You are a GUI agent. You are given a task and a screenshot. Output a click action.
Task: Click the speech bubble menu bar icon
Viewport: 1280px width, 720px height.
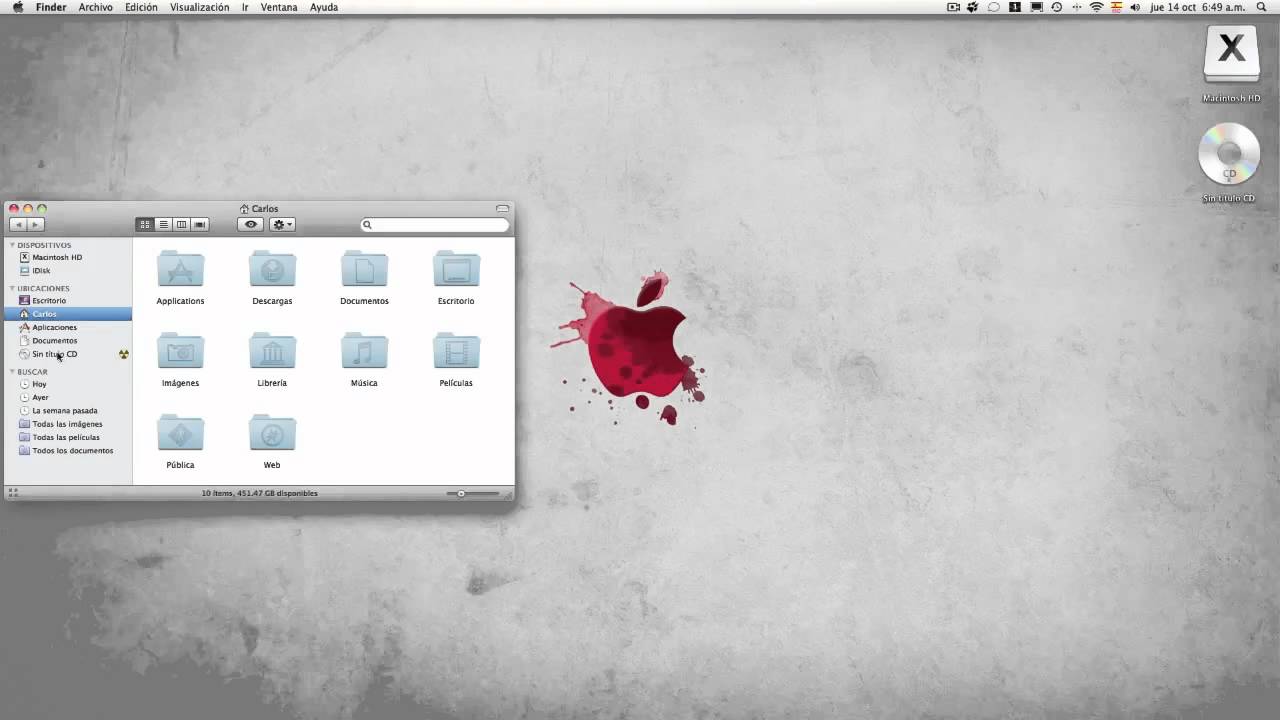pos(993,7)
